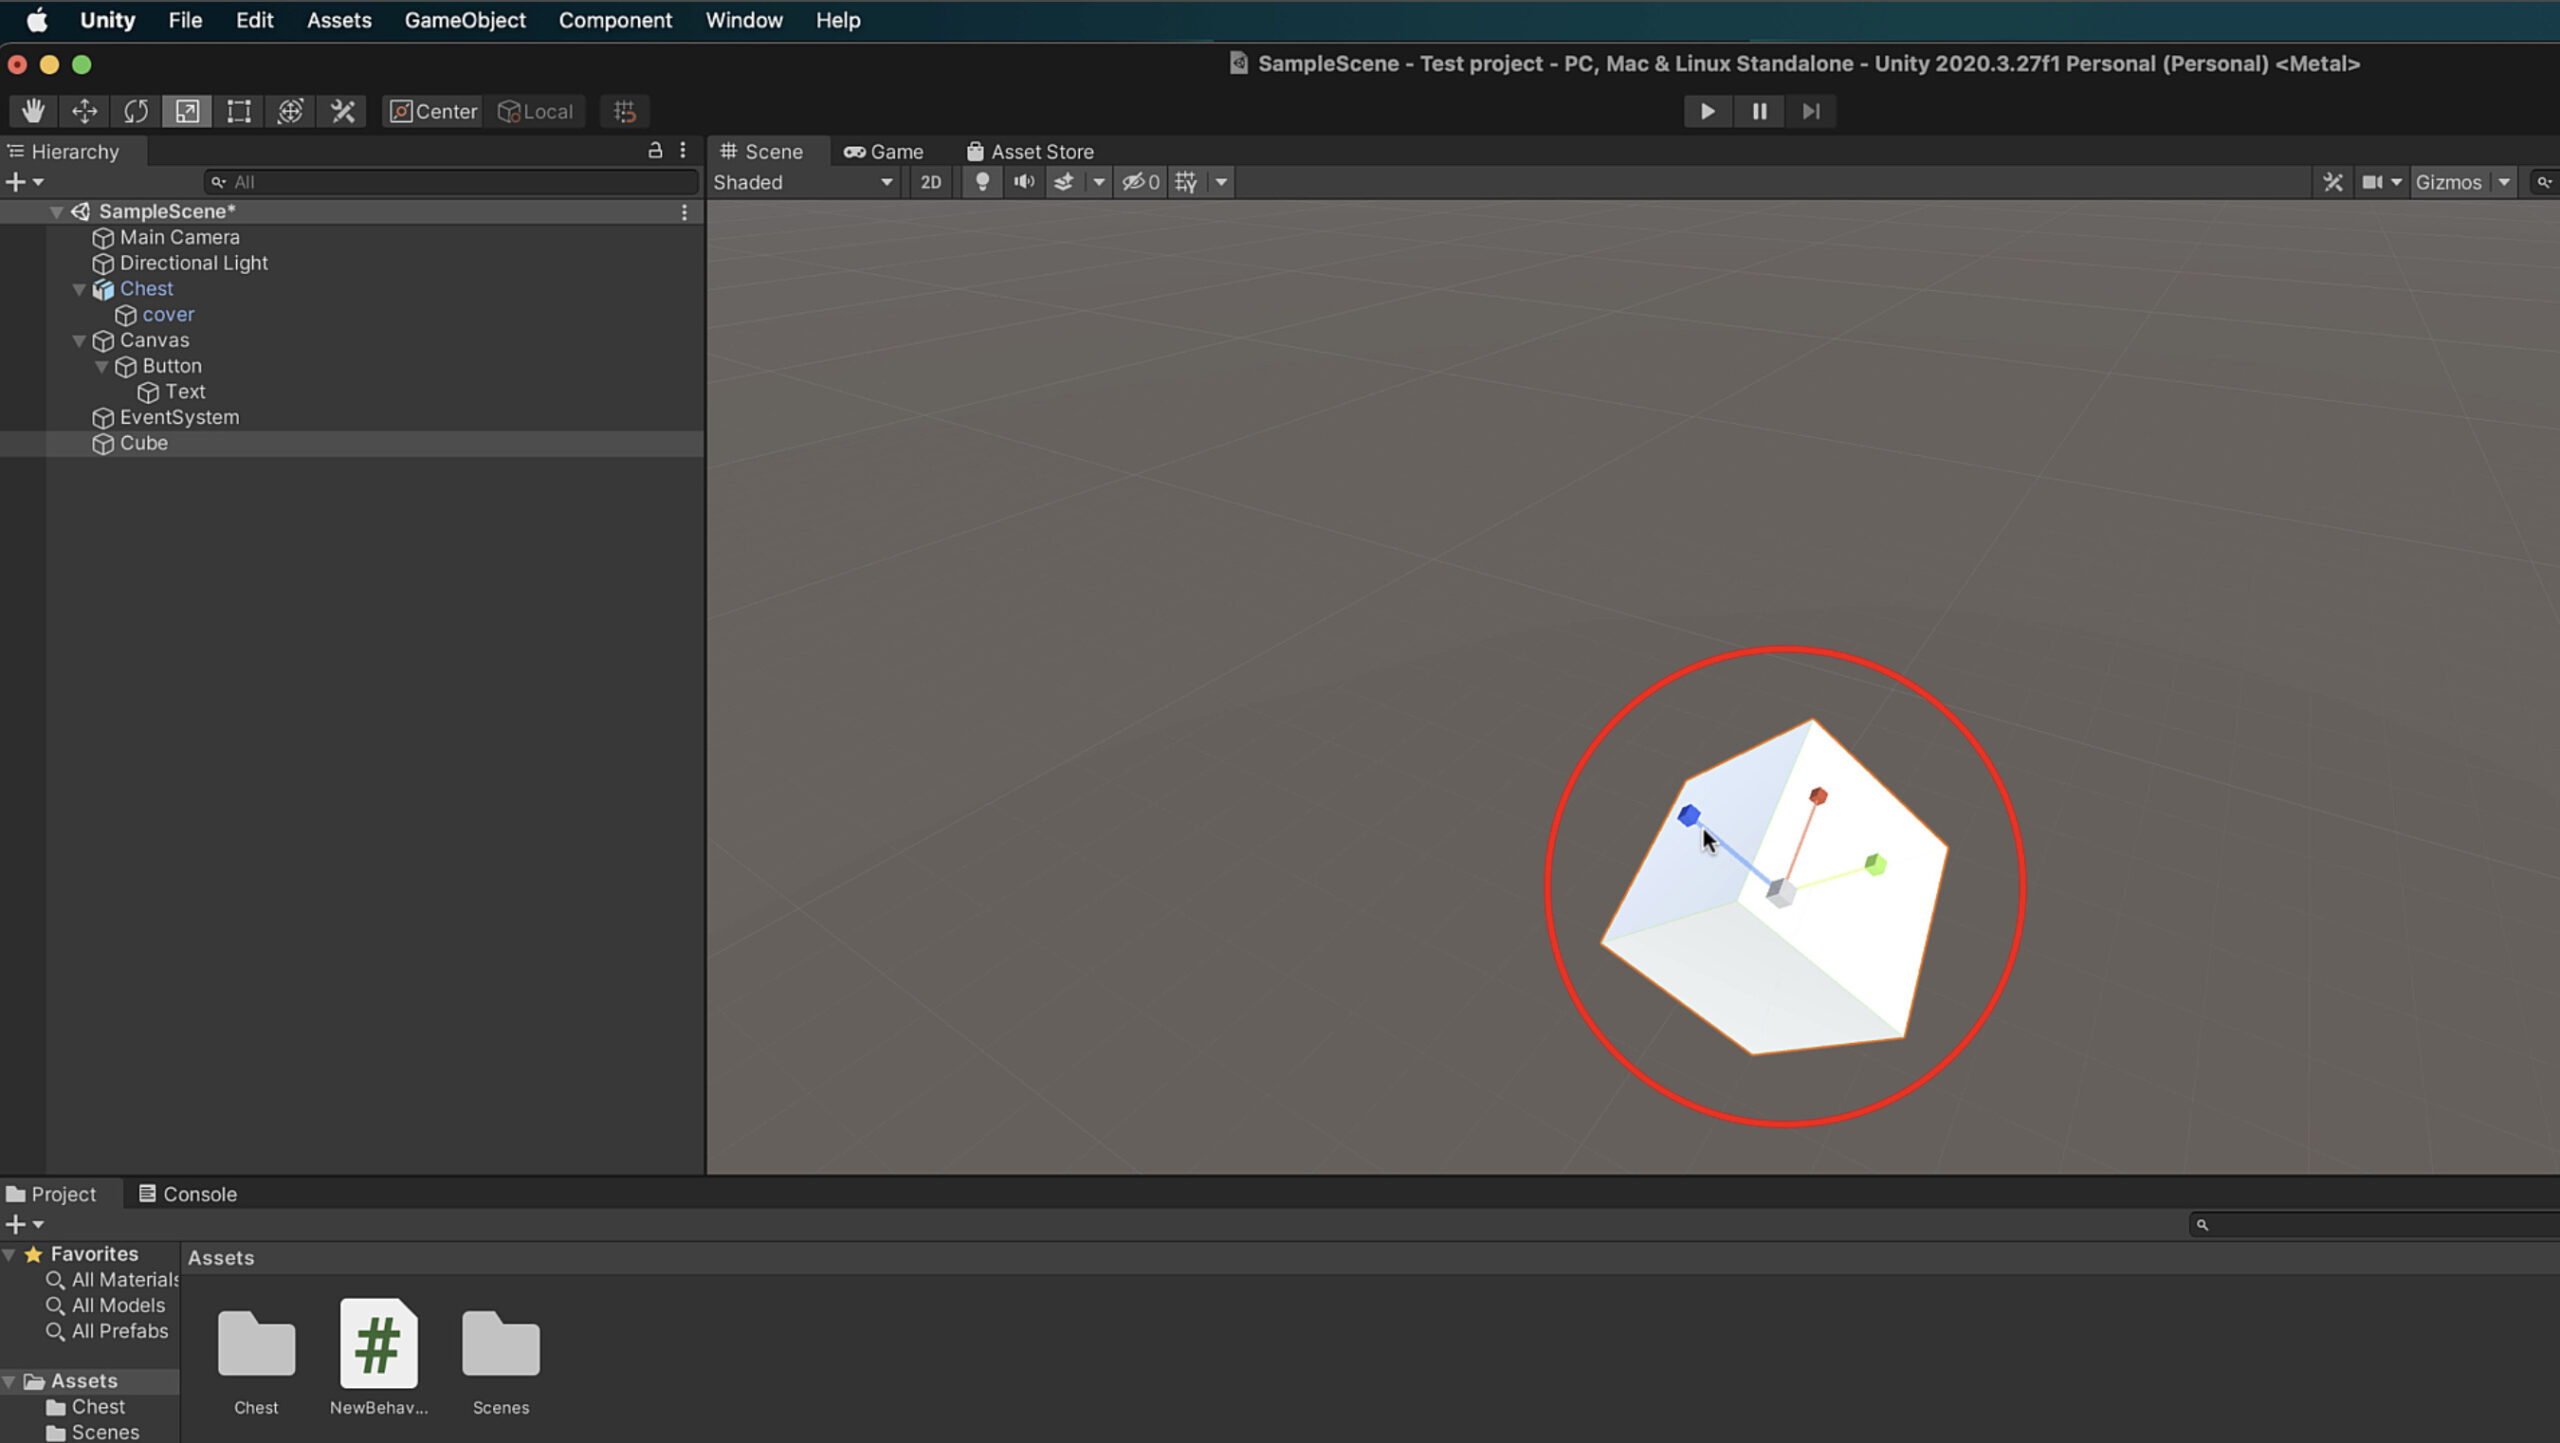This screenshot has height=1443, width=2560.
Task: Toggle scene lighting bulb icon
Action: tap(982, 182)
